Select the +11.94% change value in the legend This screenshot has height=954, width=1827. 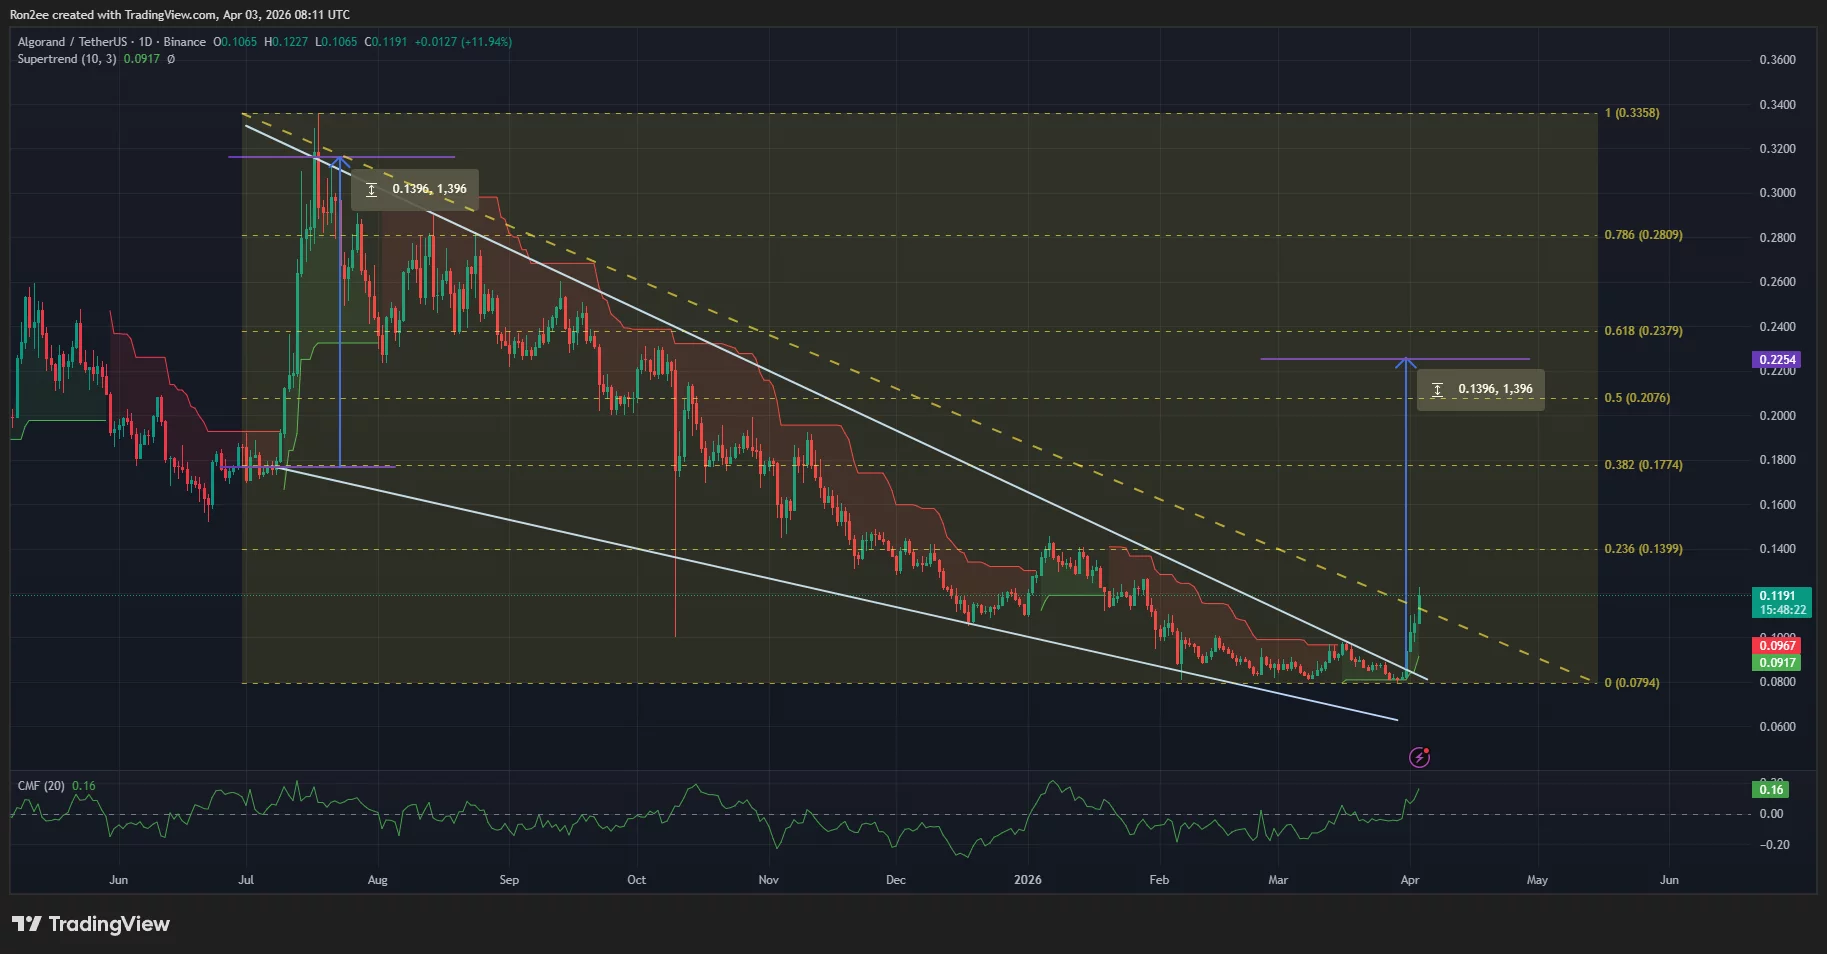tap(485, 42)
